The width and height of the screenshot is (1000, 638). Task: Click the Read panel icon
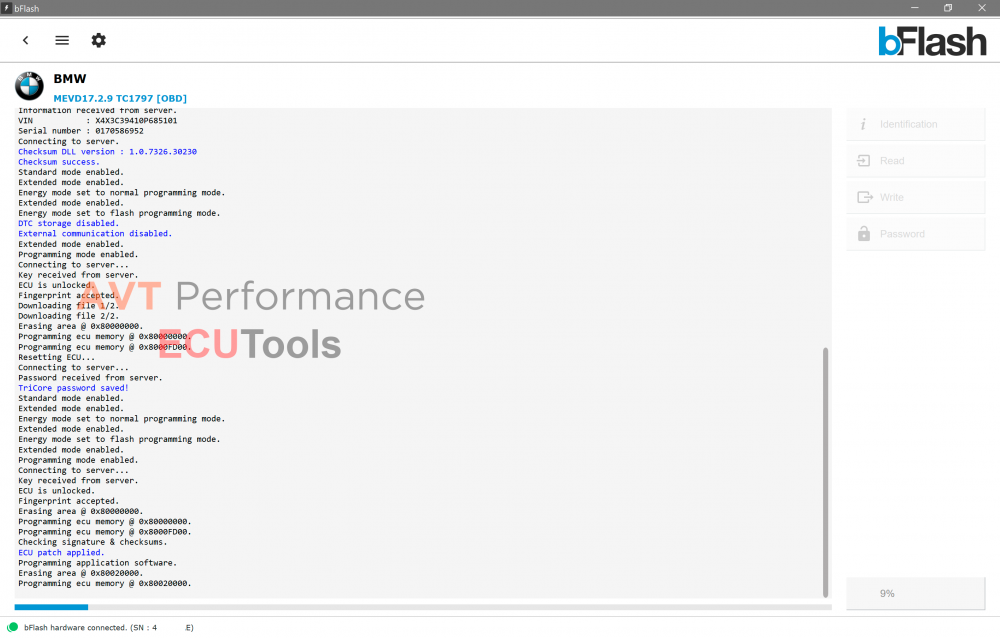click(863, 160)
